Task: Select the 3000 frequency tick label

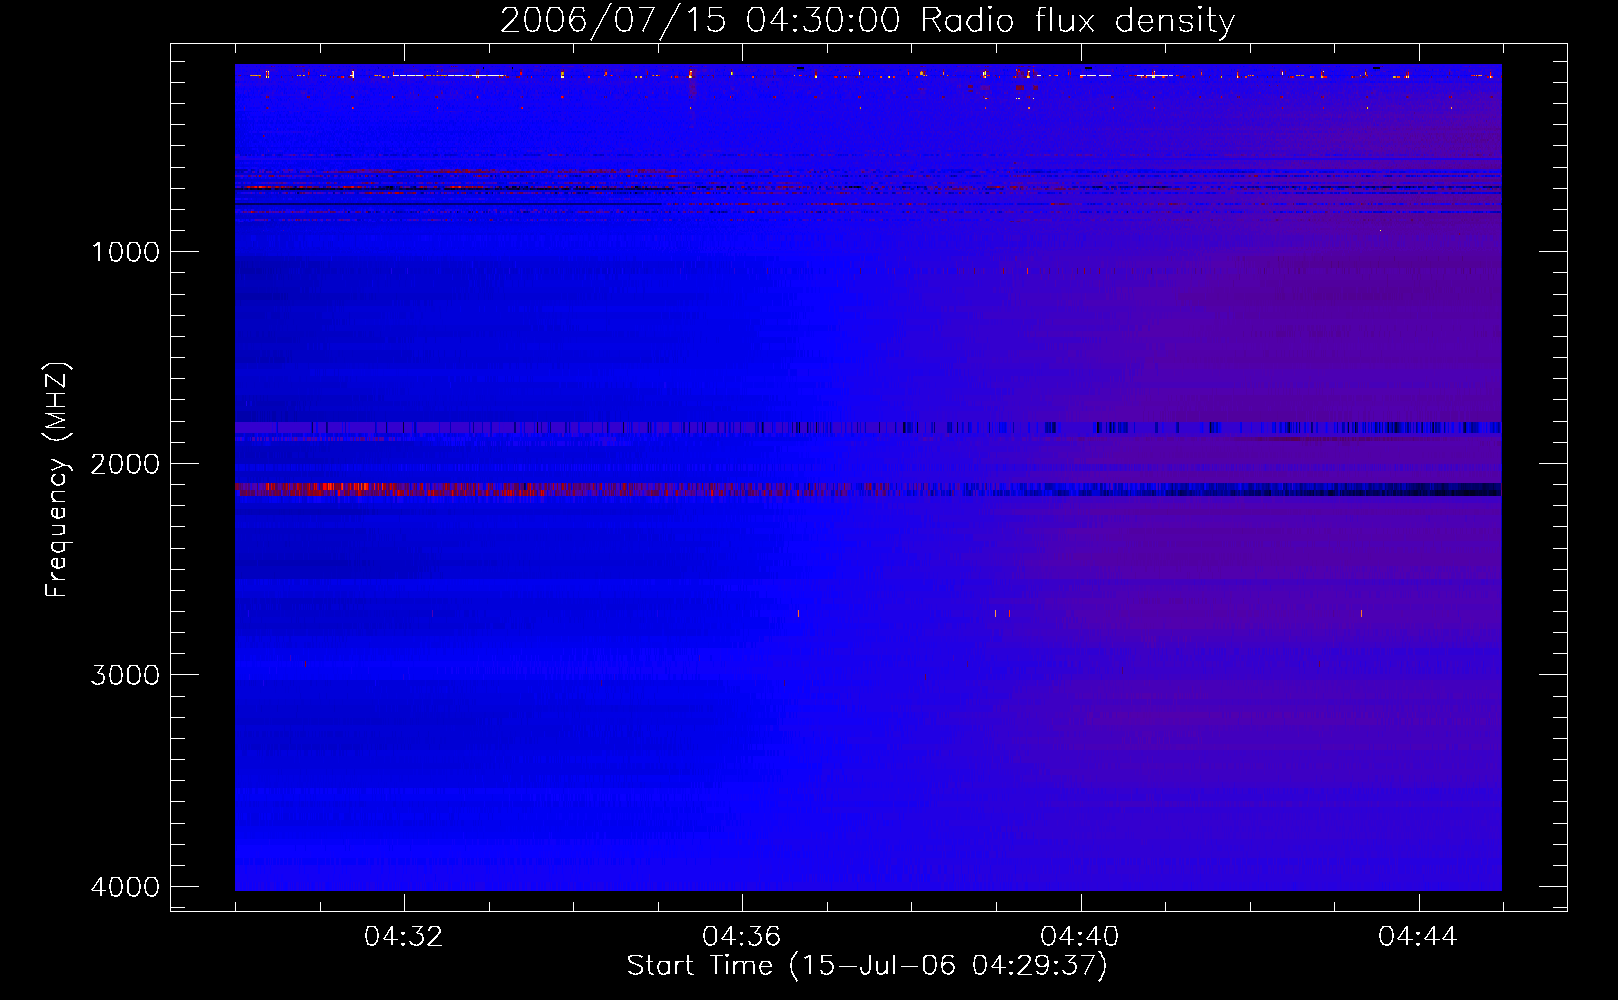Action: coord(125,675)
